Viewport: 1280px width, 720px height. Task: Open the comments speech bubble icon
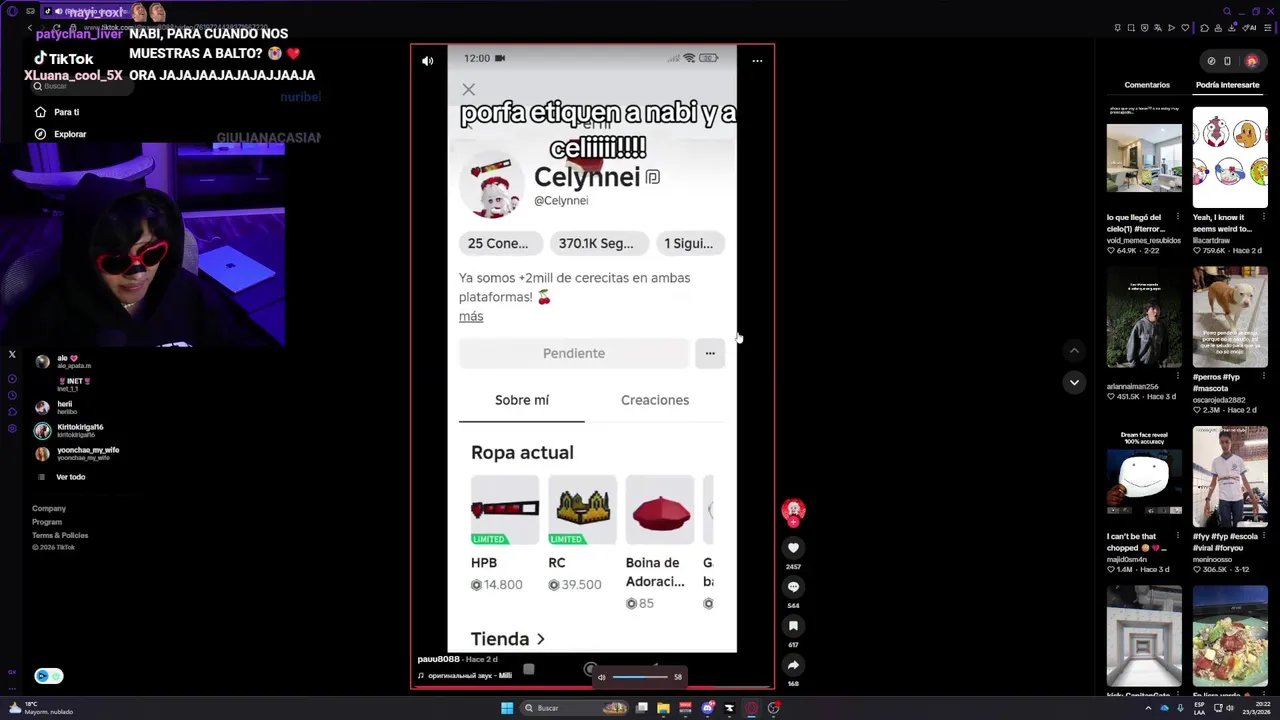793,587
